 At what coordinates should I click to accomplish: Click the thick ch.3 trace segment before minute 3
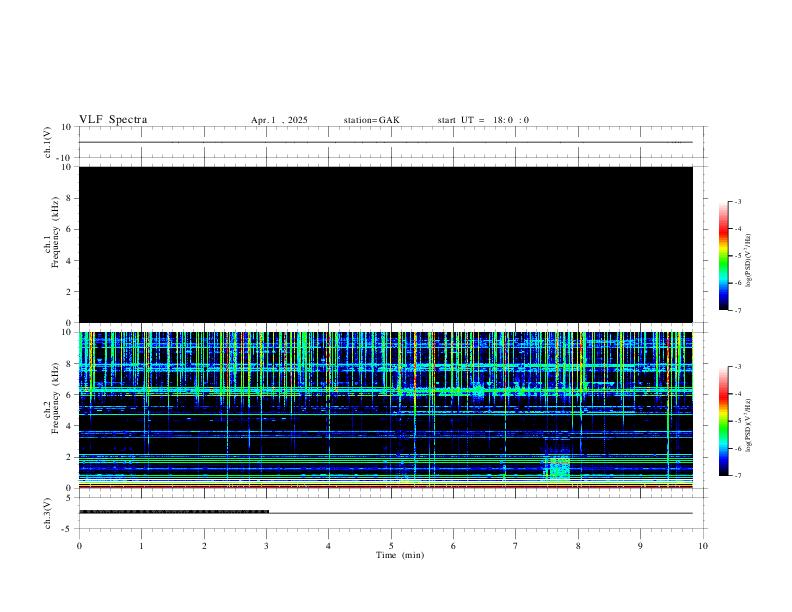[x=174, y=512]
